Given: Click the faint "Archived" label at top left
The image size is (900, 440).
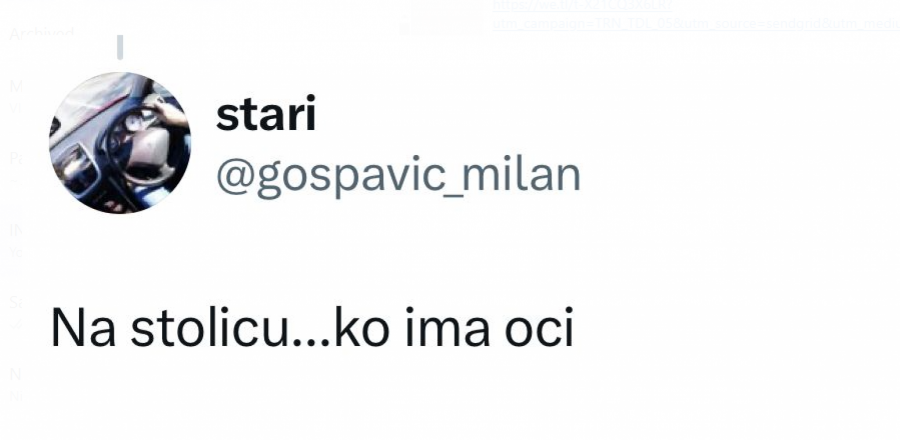Looking at the screenshot, I should (x=42, y=33).
